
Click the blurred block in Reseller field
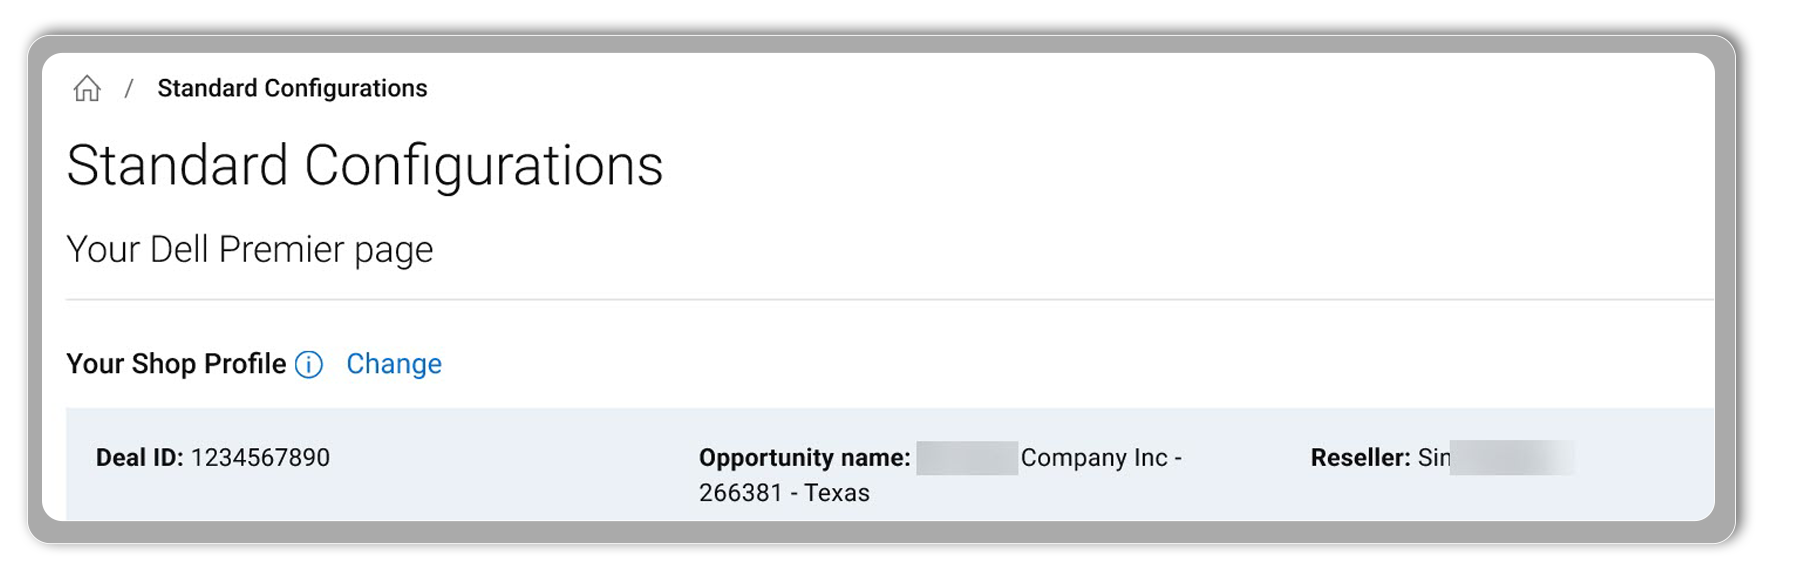[x=1511, y=458]
